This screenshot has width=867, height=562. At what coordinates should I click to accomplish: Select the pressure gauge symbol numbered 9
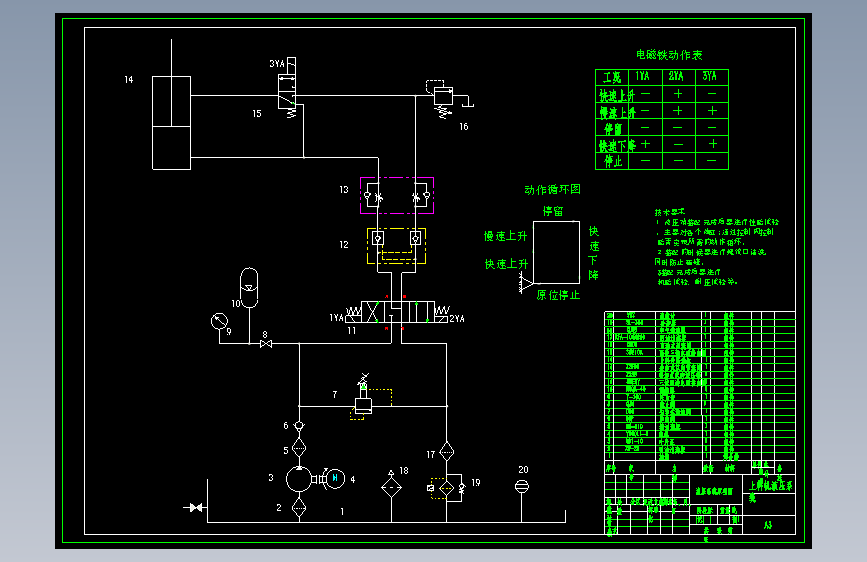(x=220, y=321)
